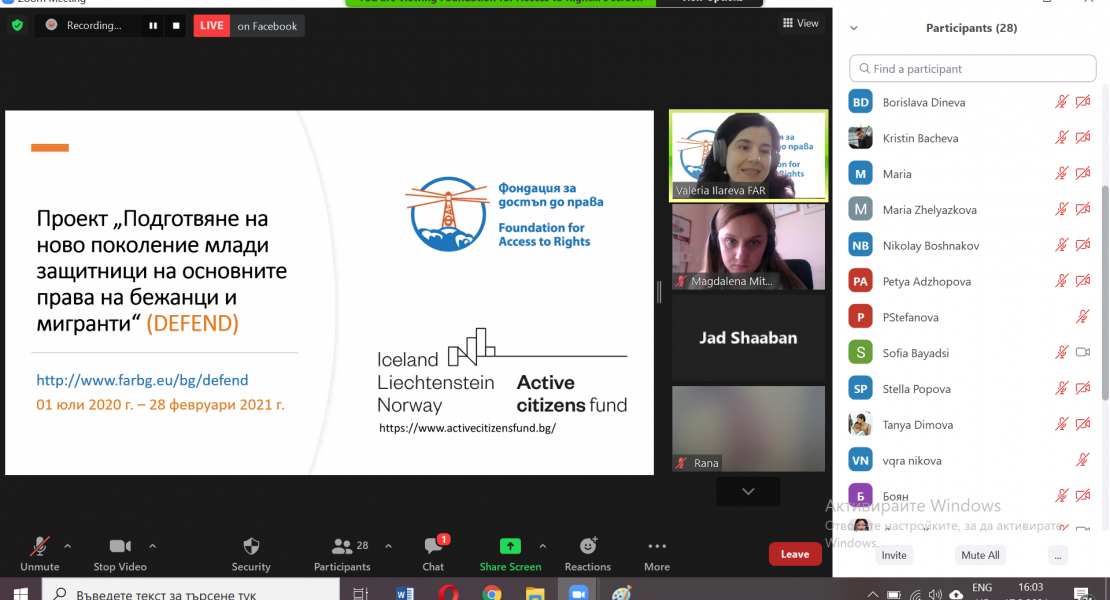Click Tanya Dimova's profile picture avatar
1110x600 pixels.
click(860, 425)
